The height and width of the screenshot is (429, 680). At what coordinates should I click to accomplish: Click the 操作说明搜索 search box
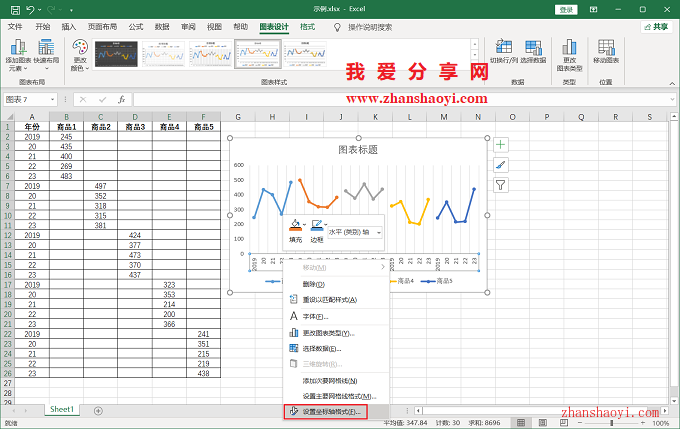pos(370,27)
